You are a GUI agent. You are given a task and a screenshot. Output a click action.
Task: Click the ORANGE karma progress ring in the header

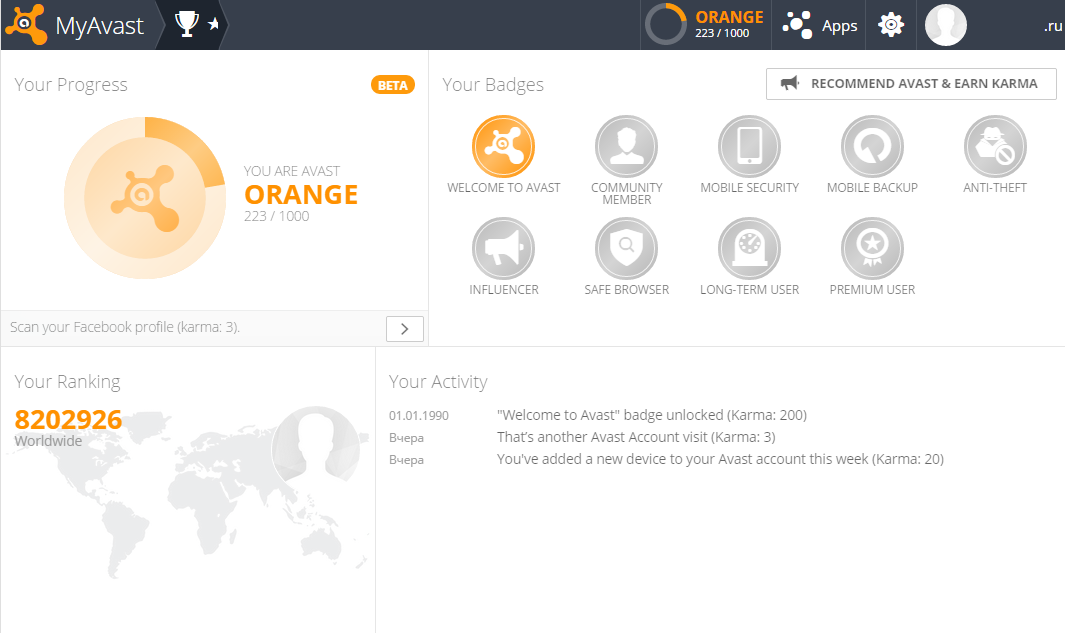(x=666, y=24)
